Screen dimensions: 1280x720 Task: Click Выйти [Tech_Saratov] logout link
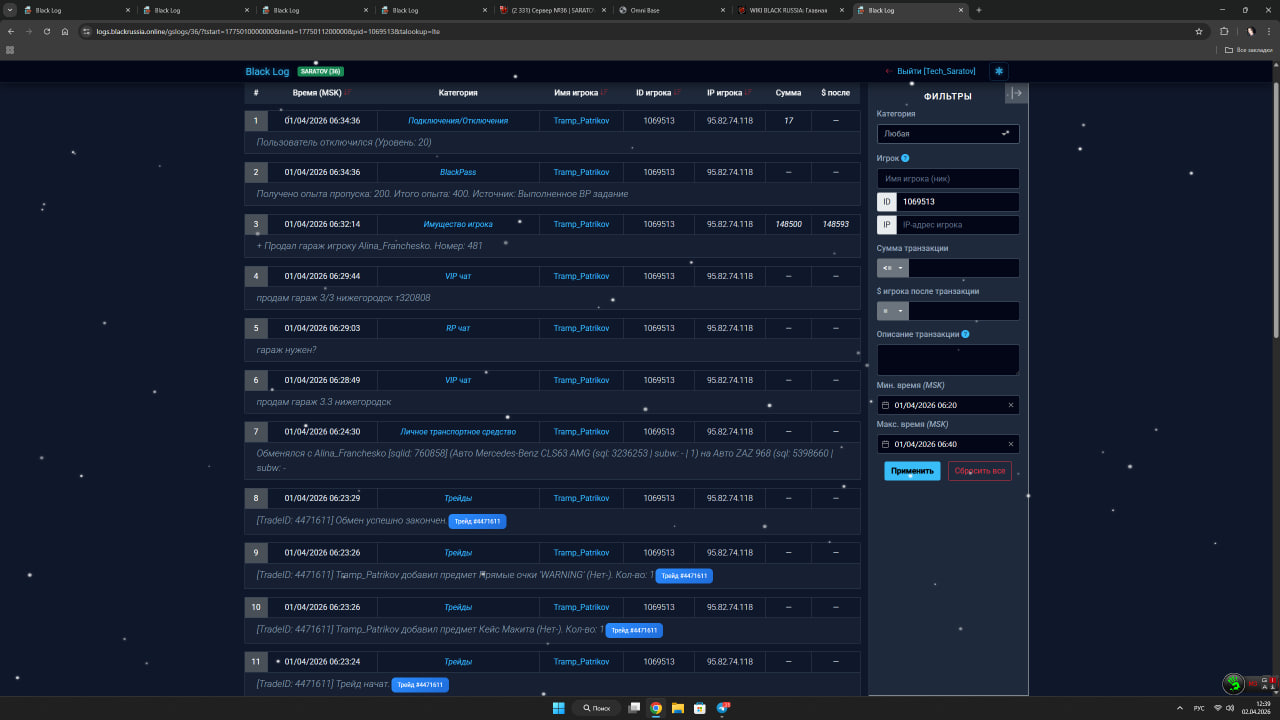point(930,71)
